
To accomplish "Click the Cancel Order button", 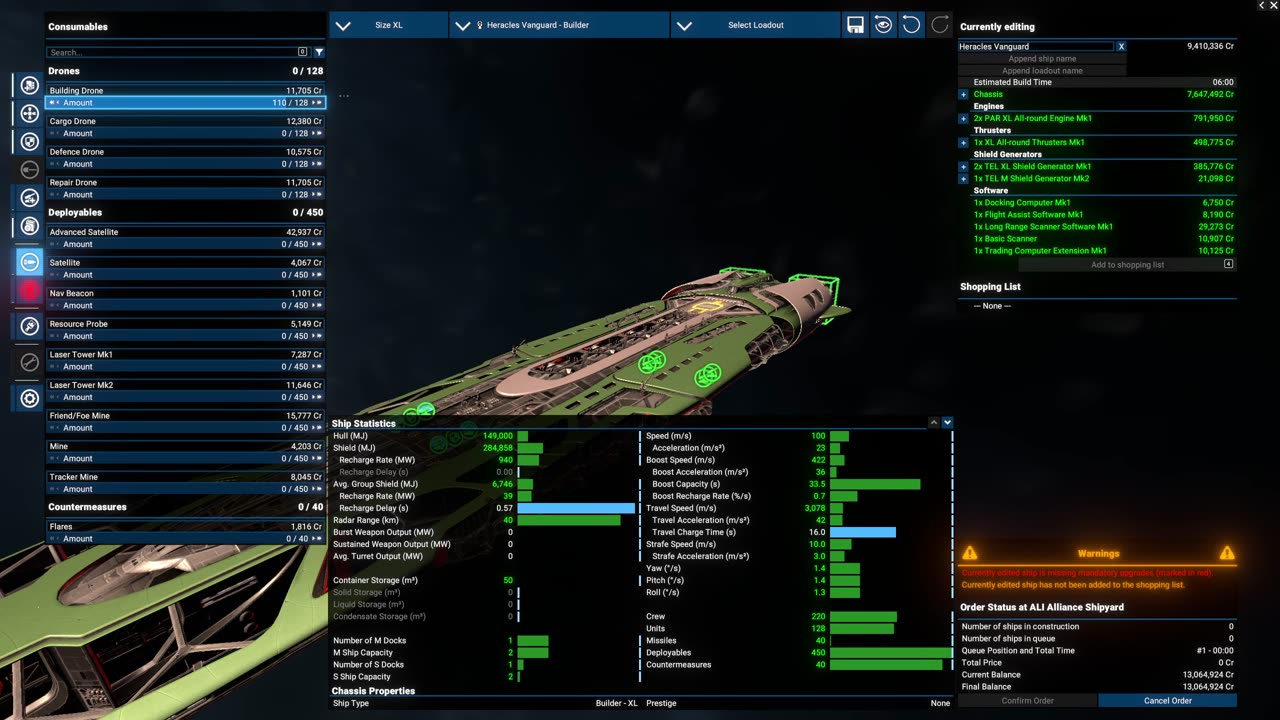I will 1168,701.
